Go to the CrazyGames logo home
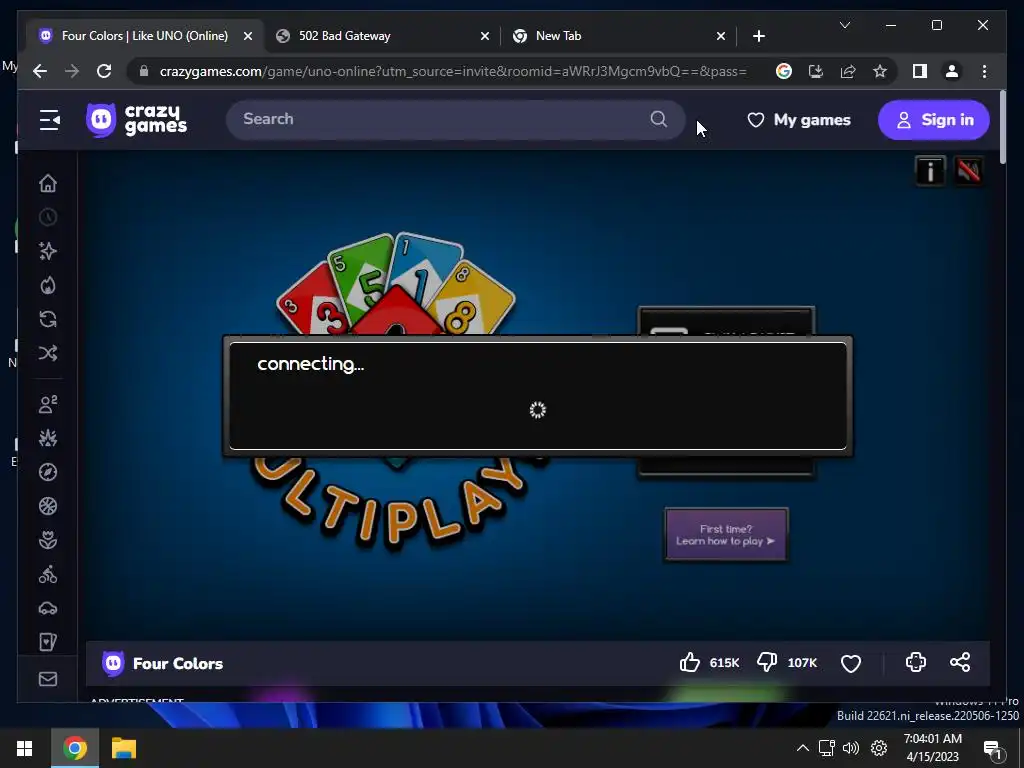The width and height of the screenshot is (1024, 768). 136,120
